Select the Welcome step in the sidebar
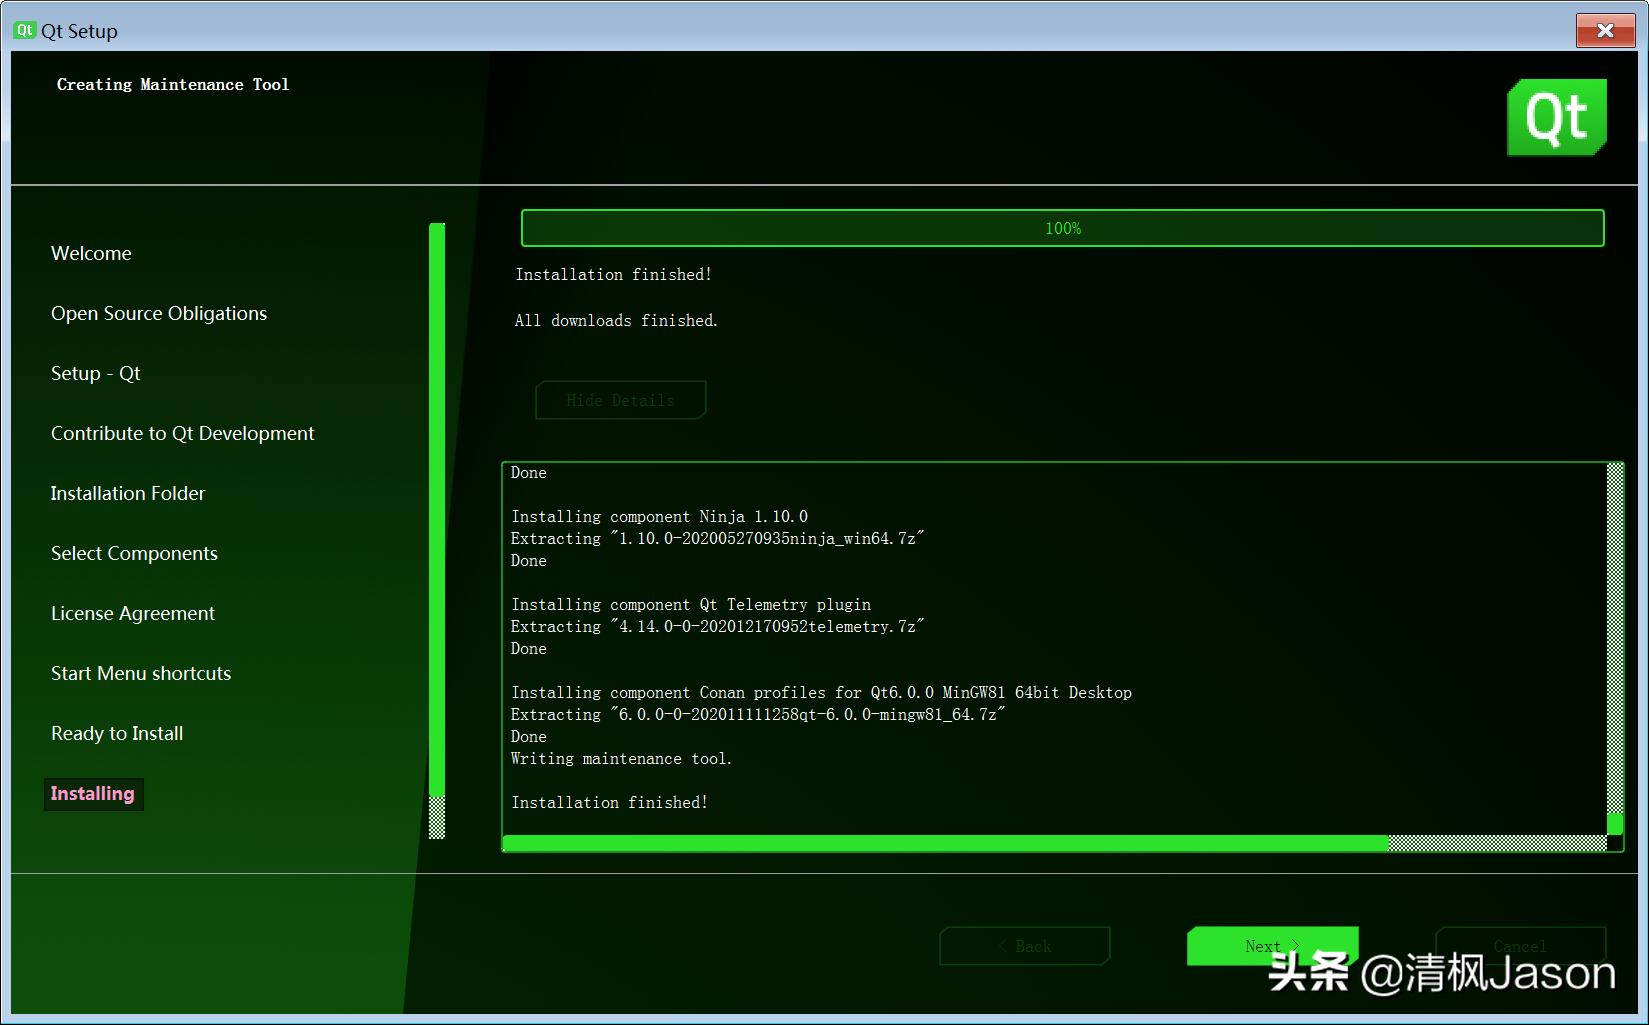This screenshot has height=1025, width=1649. pyautogui.click(x=90, y=253)
